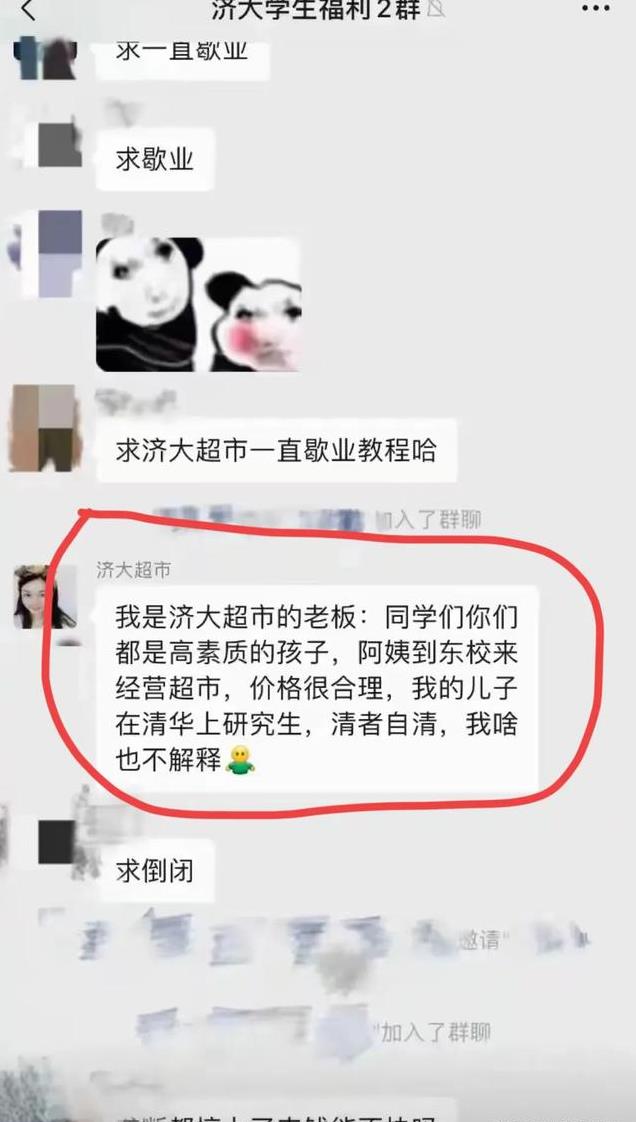Open the three-dot group menu
This screenshot has width=636, height=1122.
pyautogui.click(x=595, y=9)
